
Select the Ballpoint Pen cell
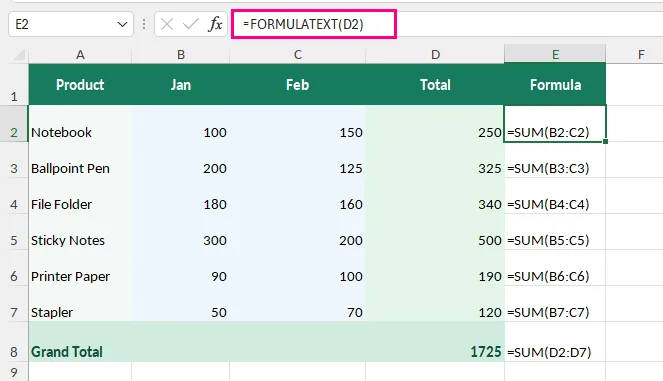click(x=80, y=160)
